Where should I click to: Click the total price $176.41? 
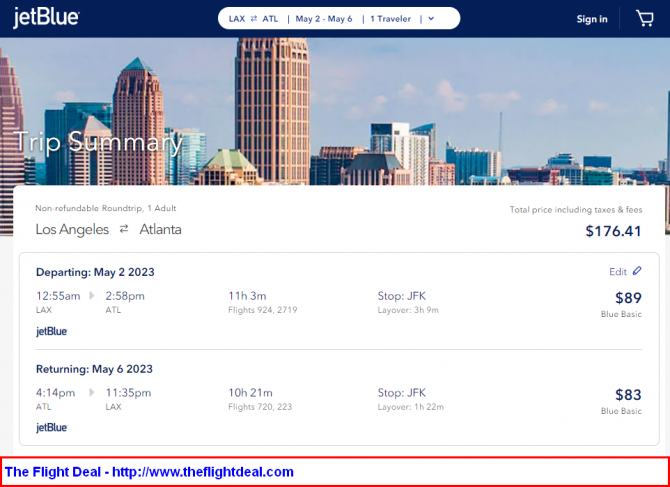point(613,231)
